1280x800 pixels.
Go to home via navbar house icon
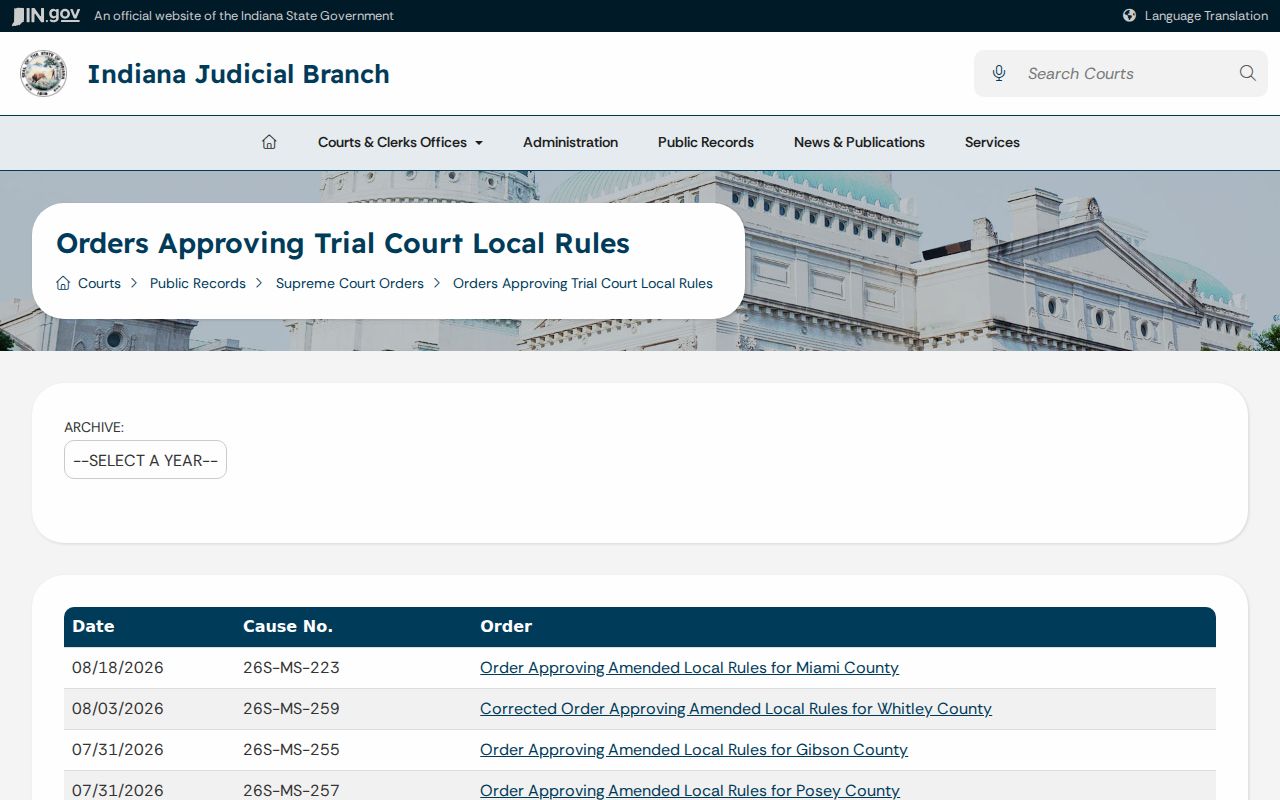[x=269, y=142]
